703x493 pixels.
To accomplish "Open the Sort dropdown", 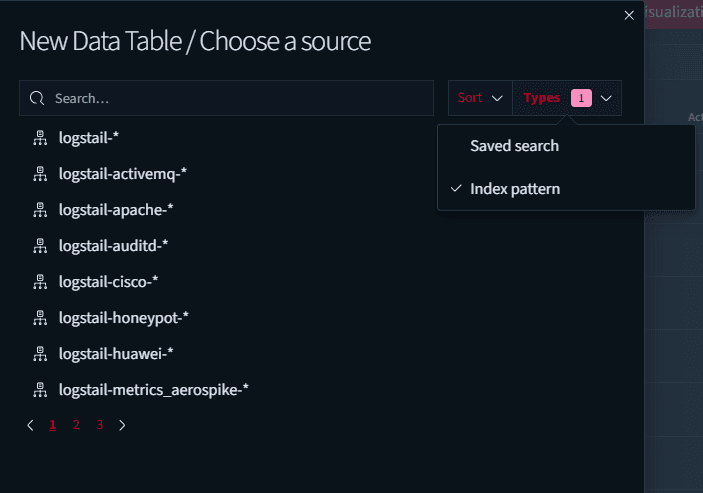I will click(480, 98).
